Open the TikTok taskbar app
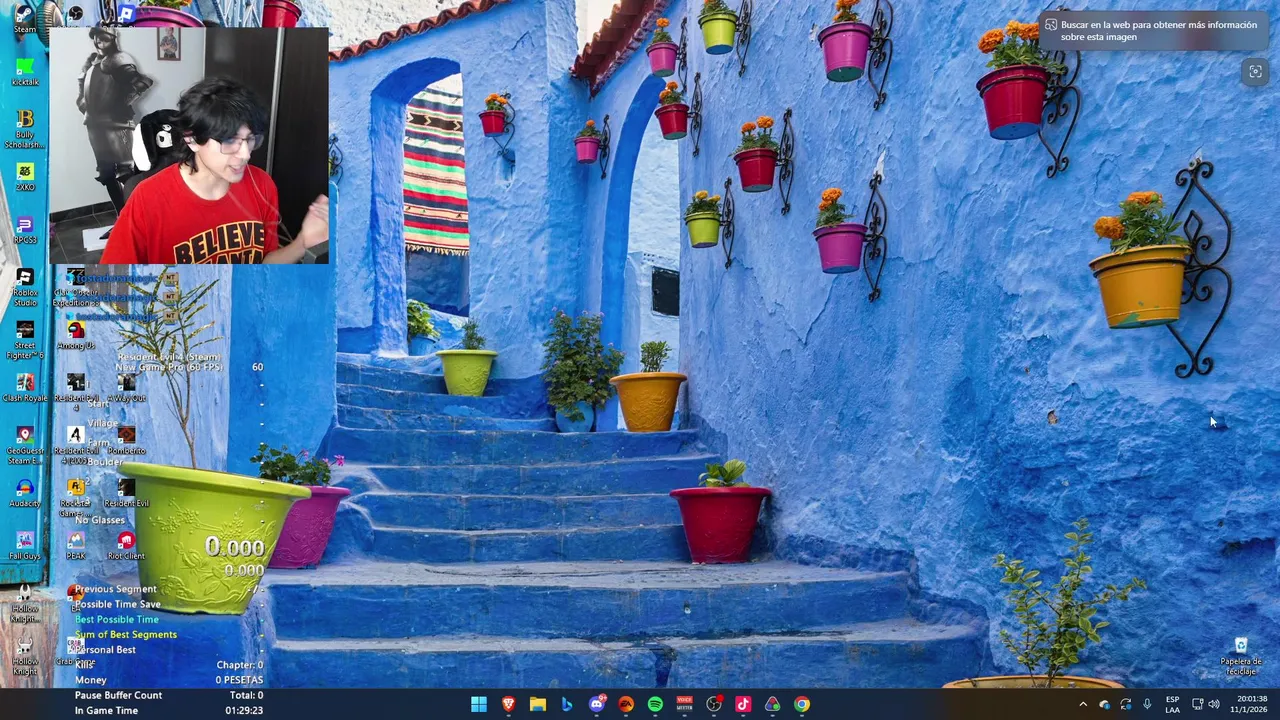 tap(743, 704)
